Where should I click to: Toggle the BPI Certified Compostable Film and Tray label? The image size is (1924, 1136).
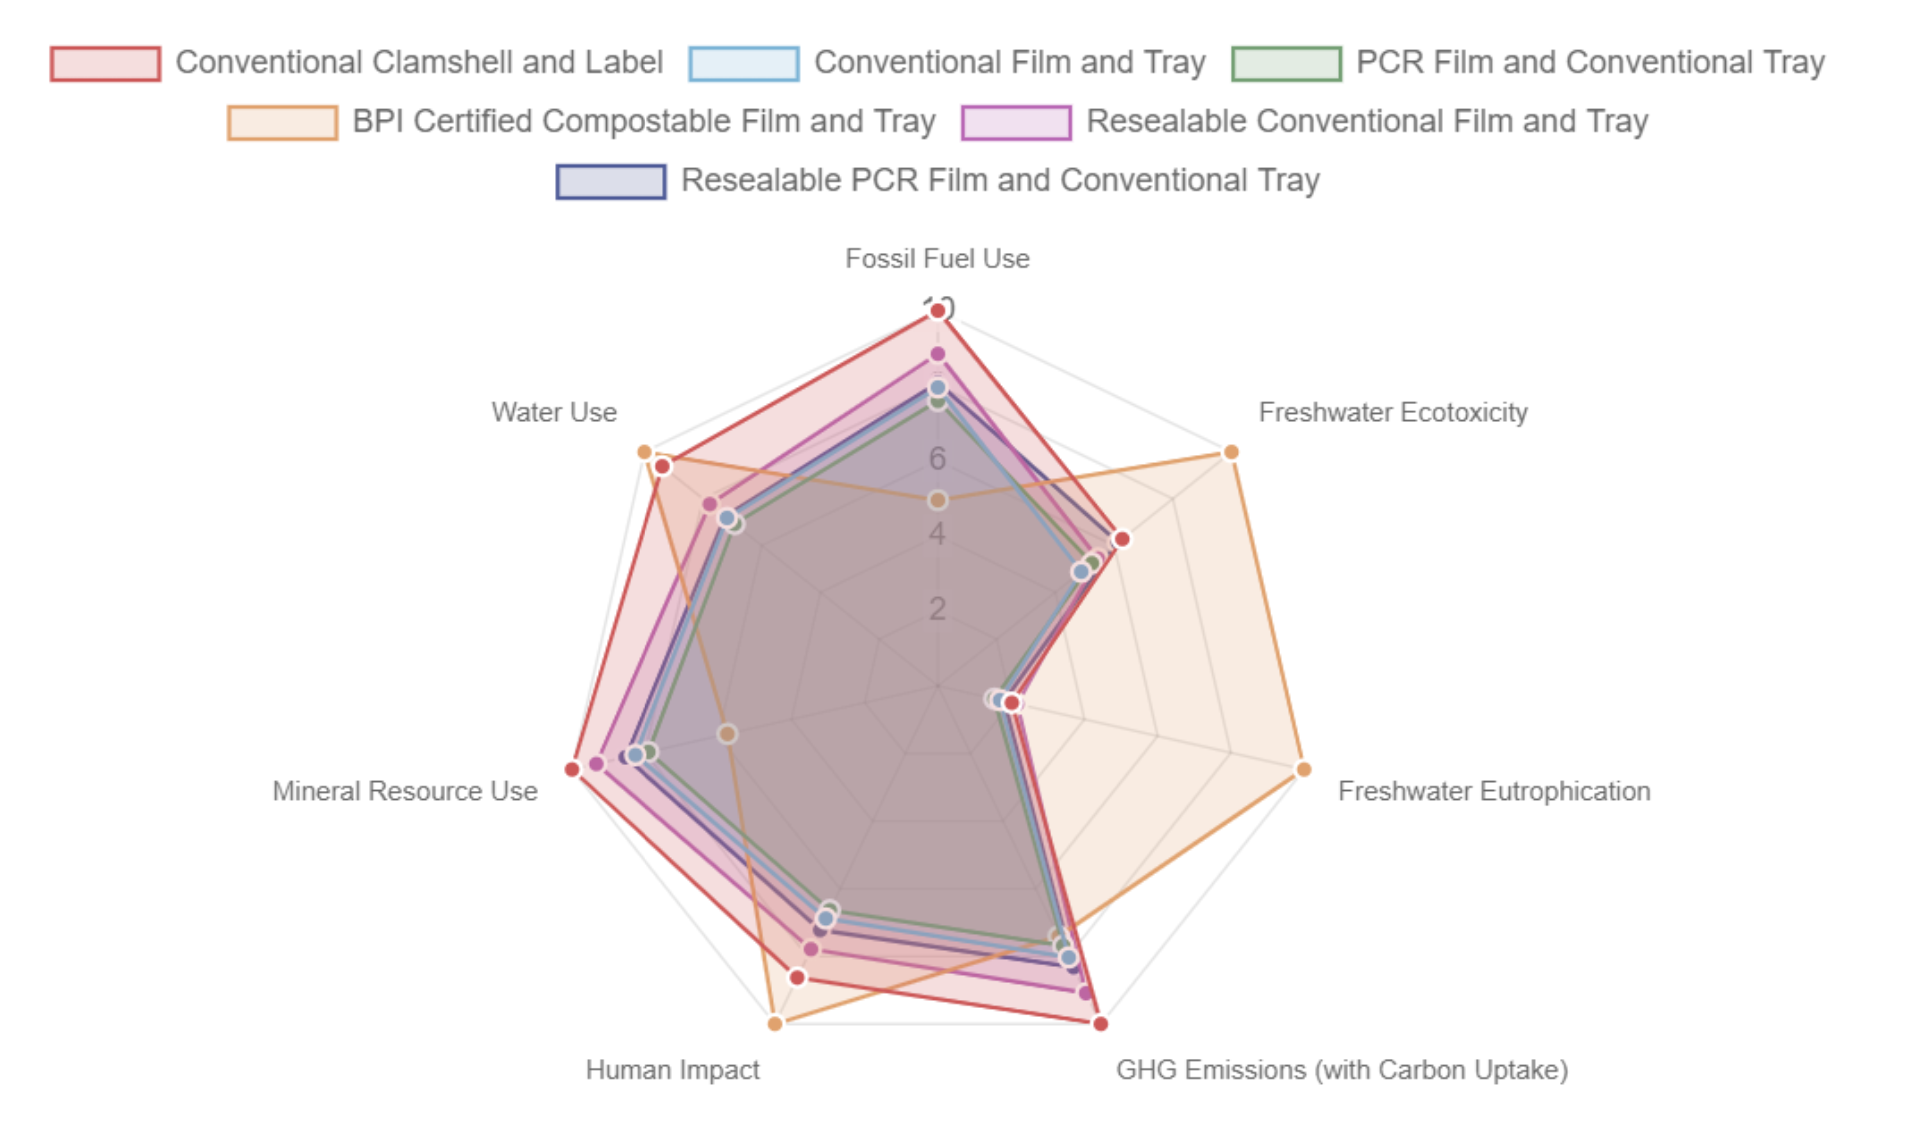(643, 122)
